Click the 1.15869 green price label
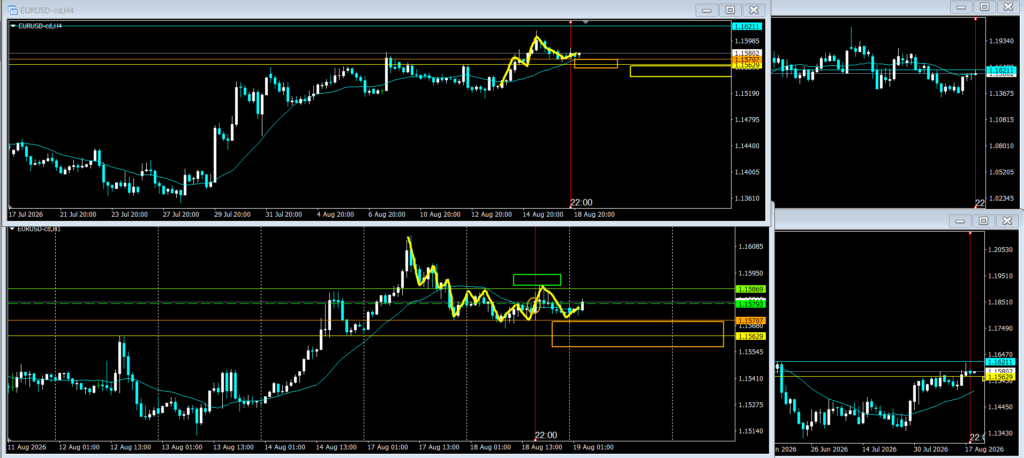The width and height of the screenshot is (1024, 458). click(x=748, y=289)
